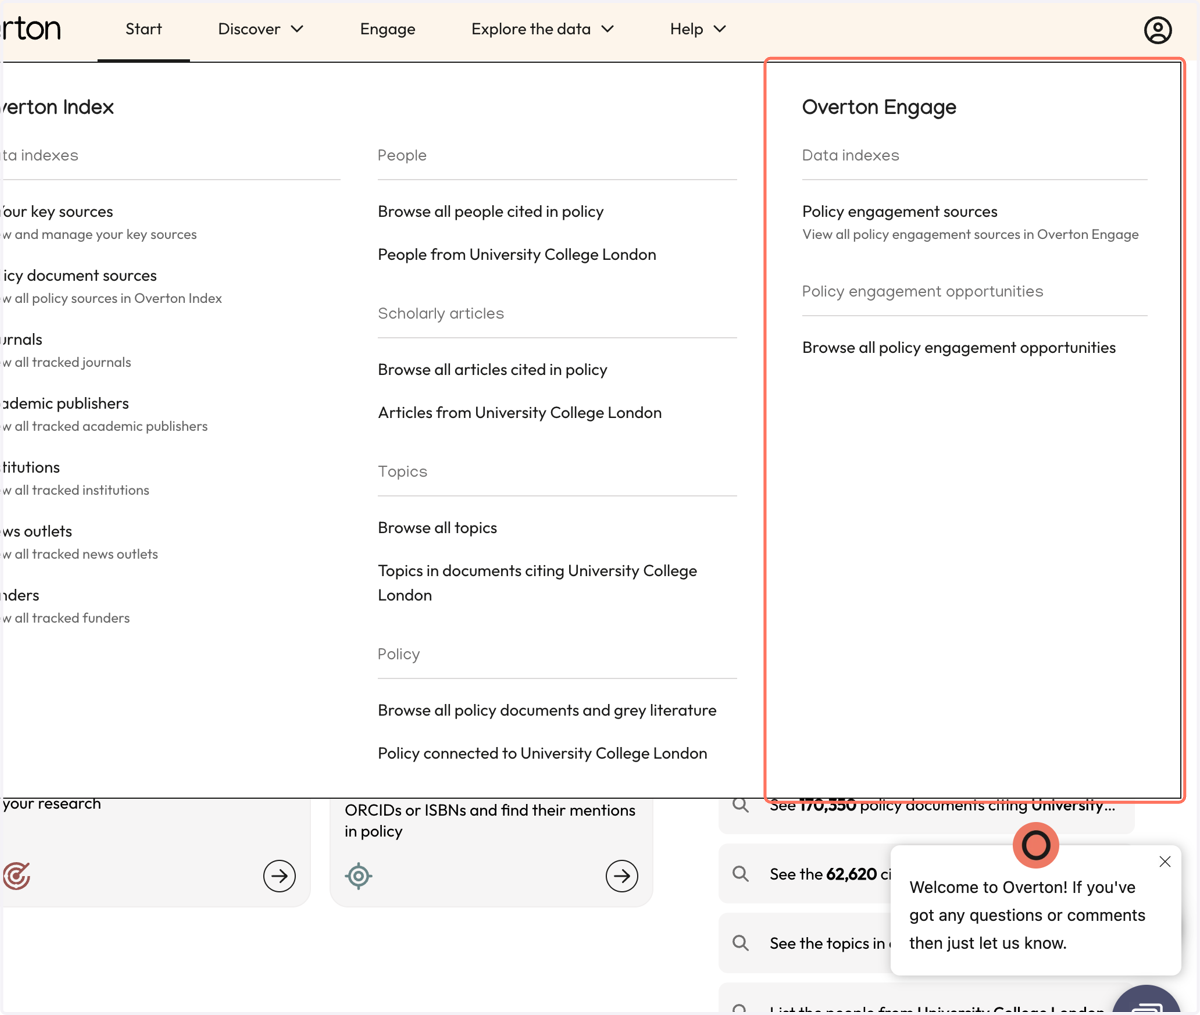The height and width of the screenshot is (1015, 1200).
Task: Click the arrow button beside the target icon
Action: [x=279, y=876]
